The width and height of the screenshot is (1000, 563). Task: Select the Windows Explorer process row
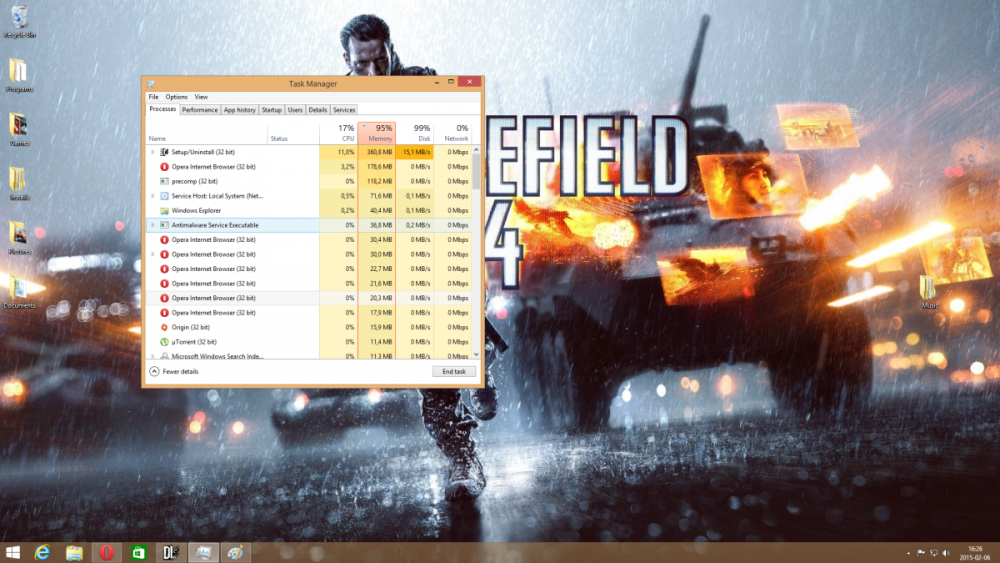coord(309,210)
